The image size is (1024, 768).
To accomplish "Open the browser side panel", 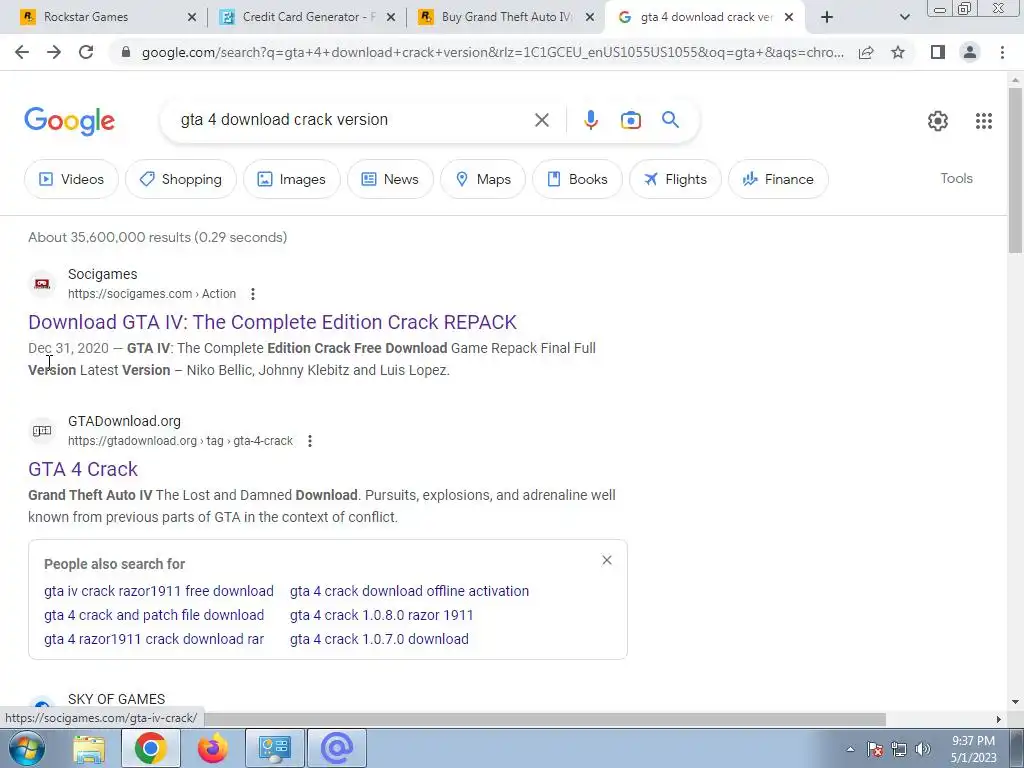I will coord(938,52).
